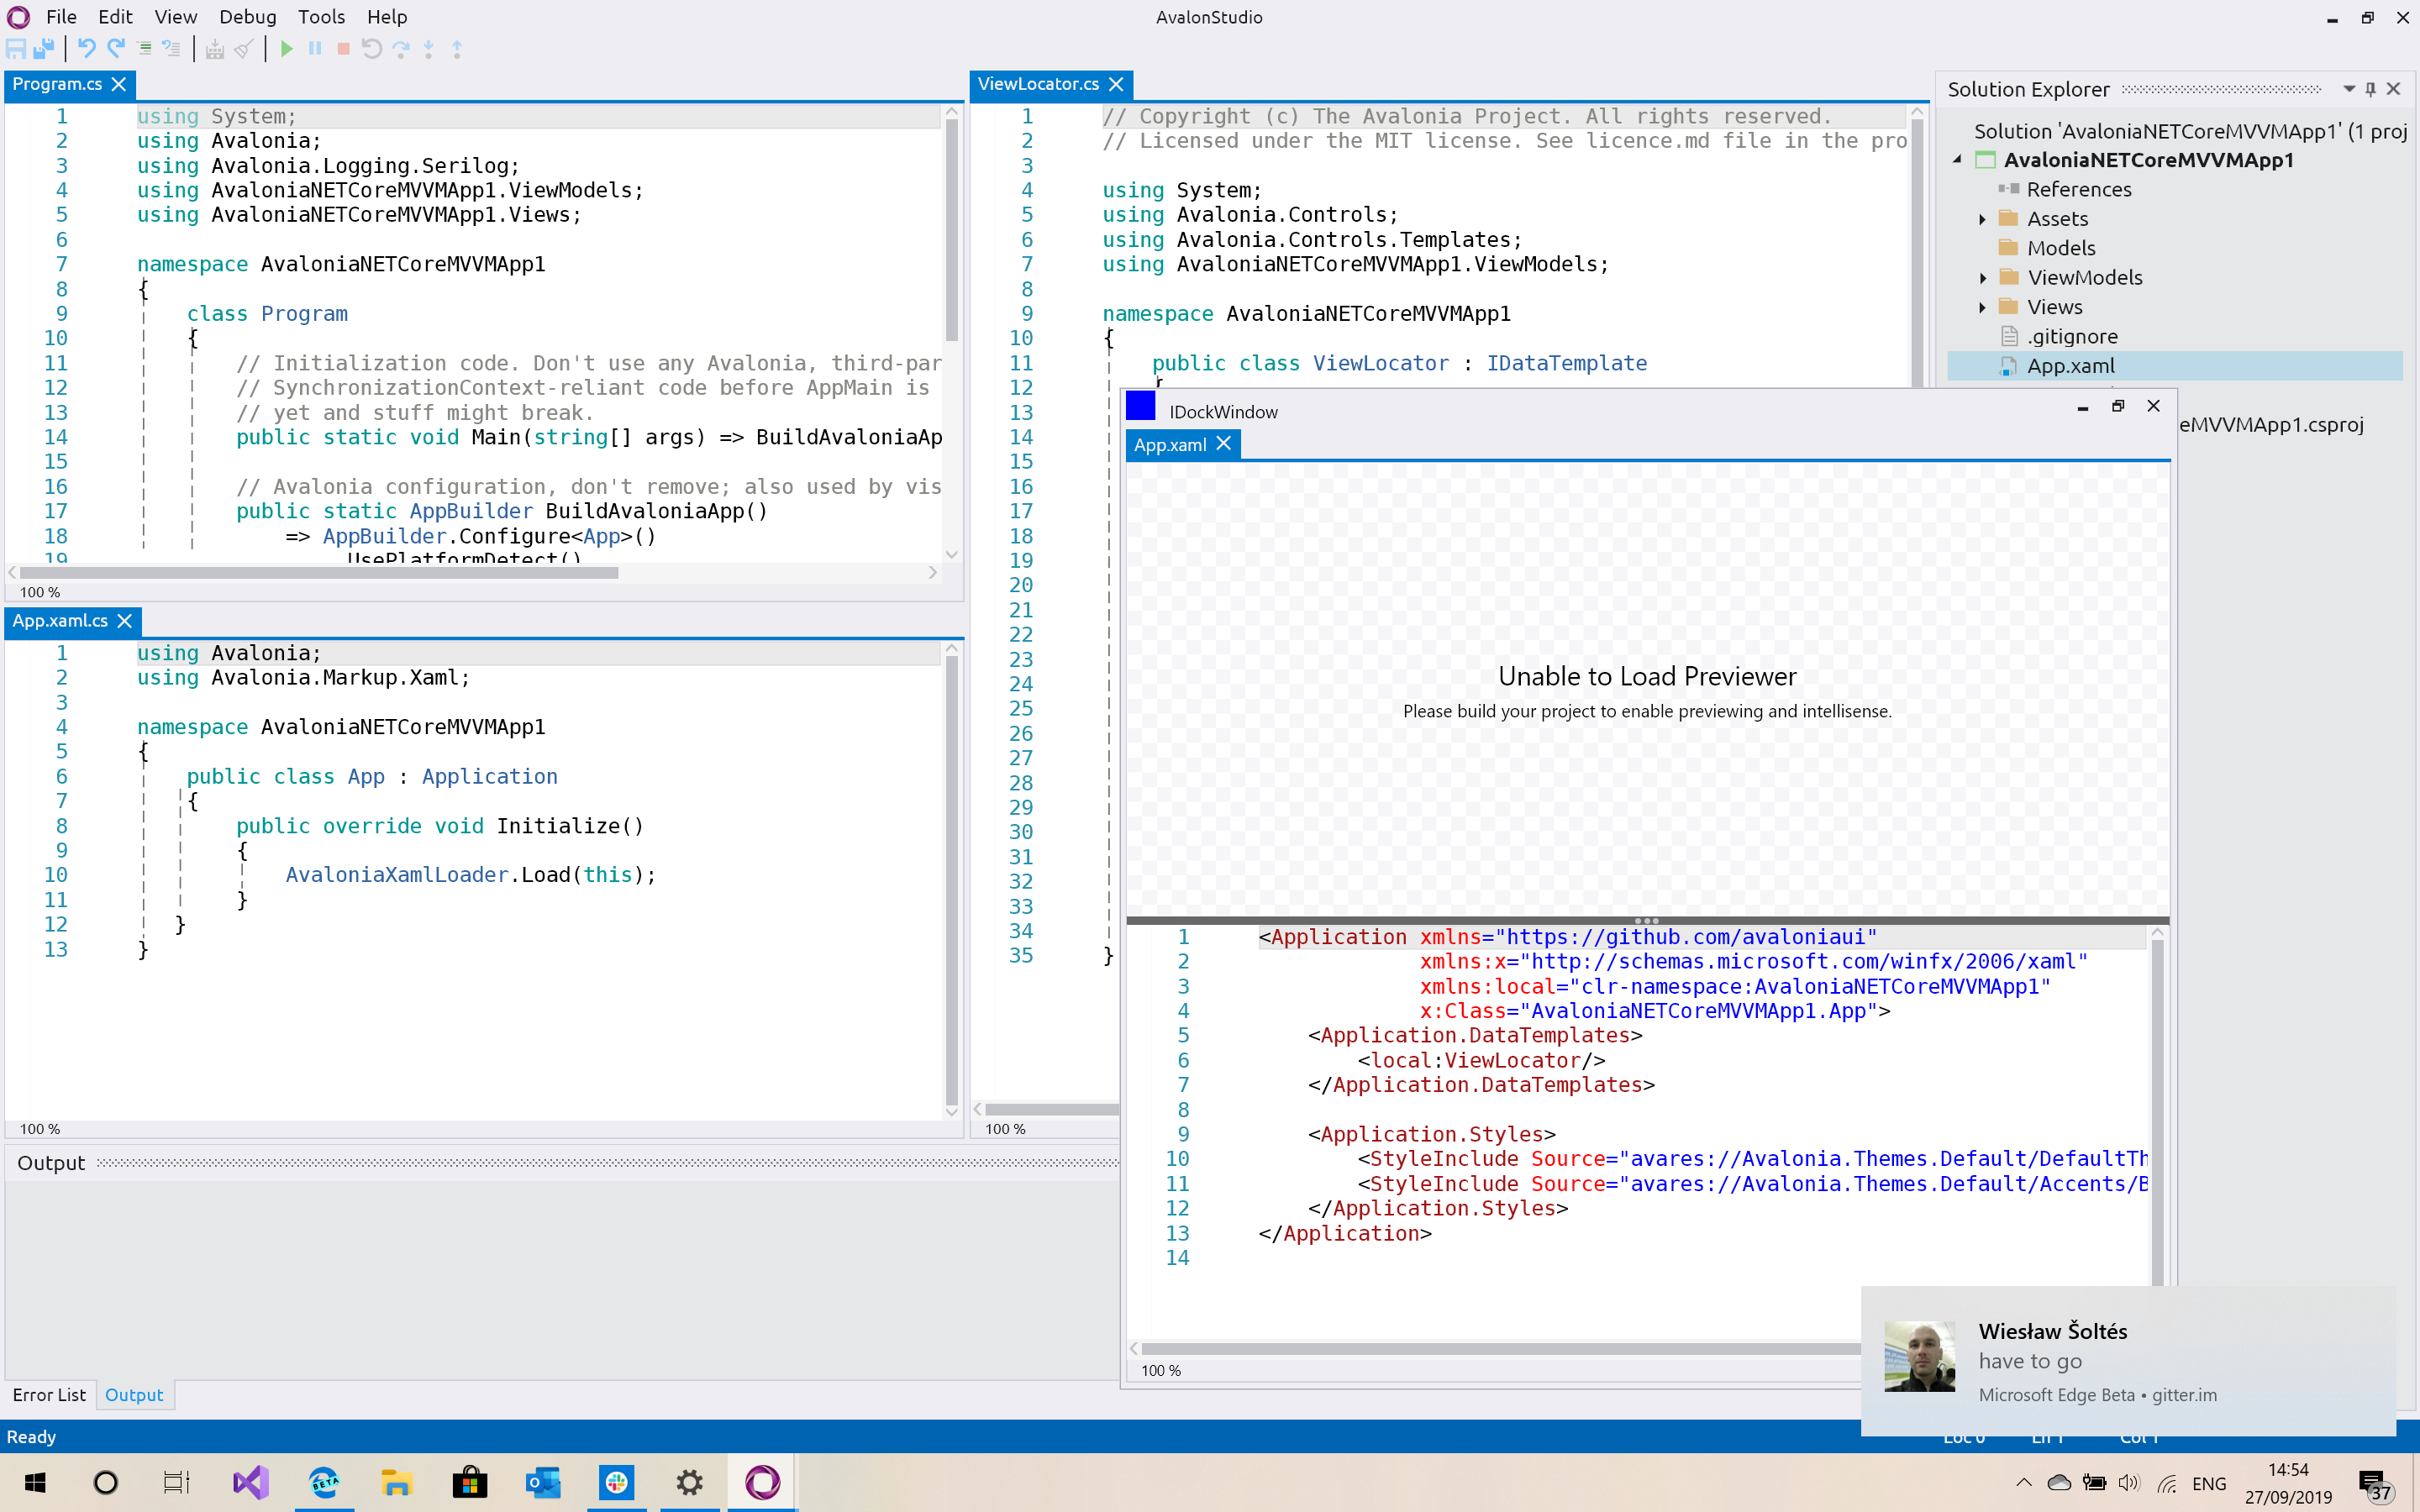Select the Clean project broom icon

tap(243, 48)
